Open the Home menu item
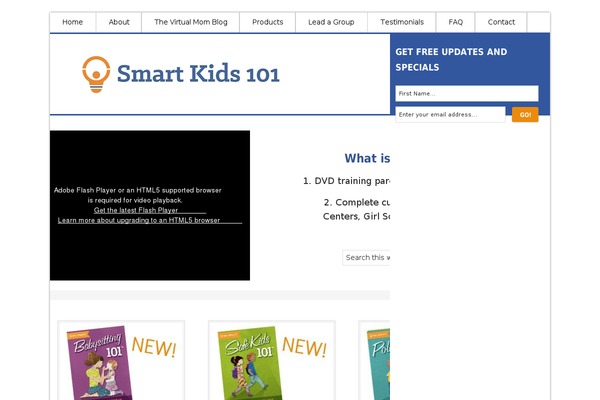The image size is (600, 400). pos(73,22)
